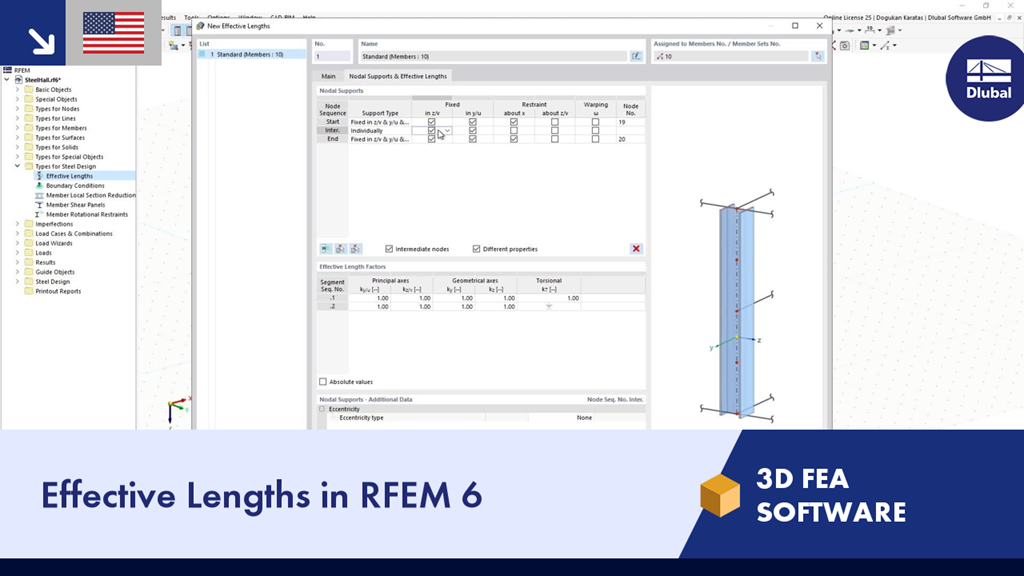
Task: Click the Support Type cell reading Individually
Action: [x=380, y=131]
